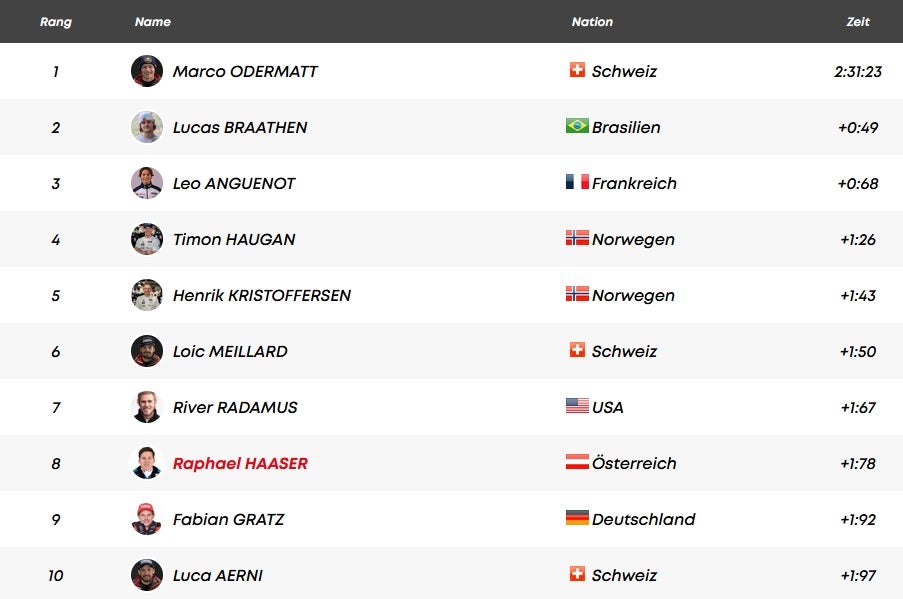
Task: Select the Loic MEILLARD name
Action: coord(230,351)
